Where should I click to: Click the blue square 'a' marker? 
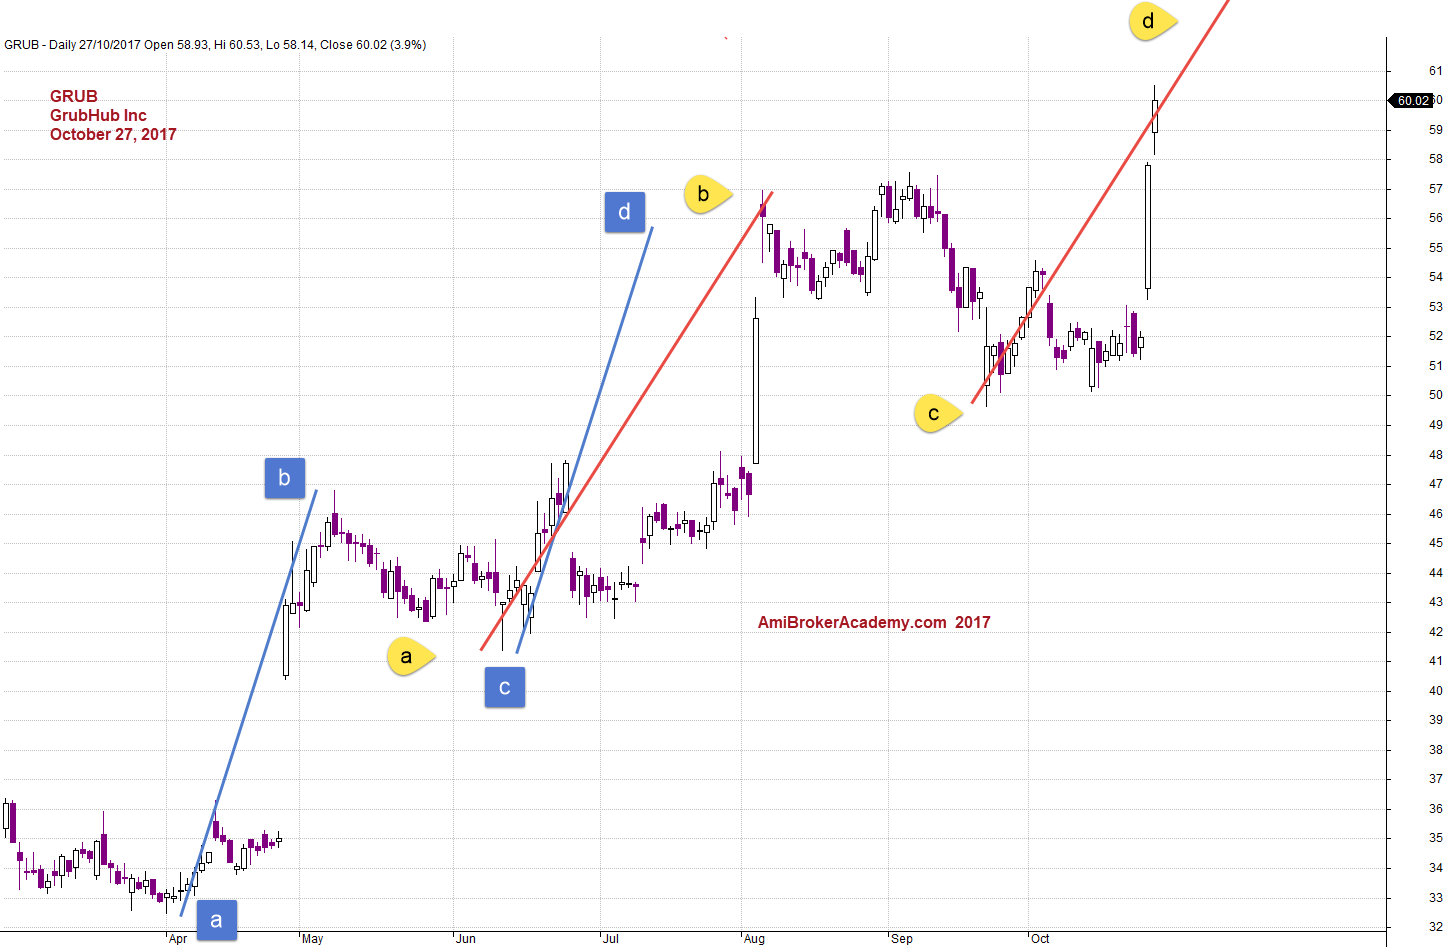(x=217, y=920)
